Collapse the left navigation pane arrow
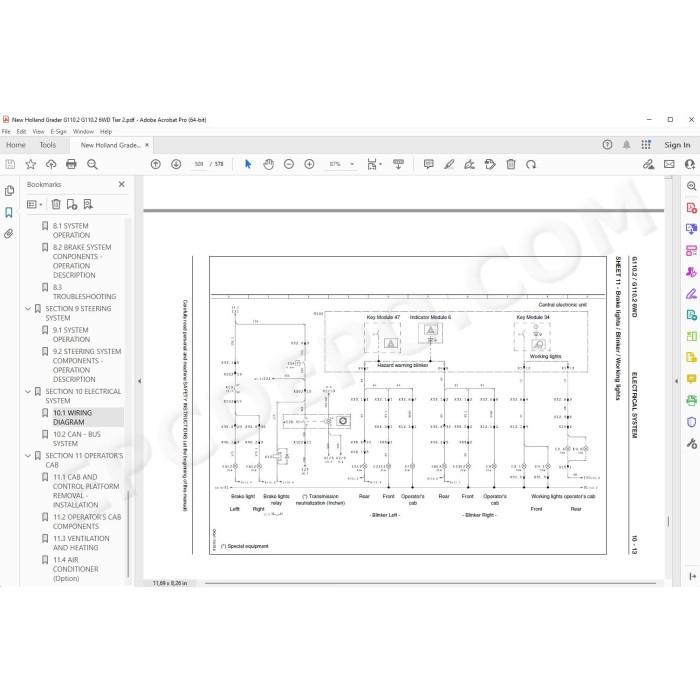The image size is (700, 700). pyautogui.click(x=139, y=381)
